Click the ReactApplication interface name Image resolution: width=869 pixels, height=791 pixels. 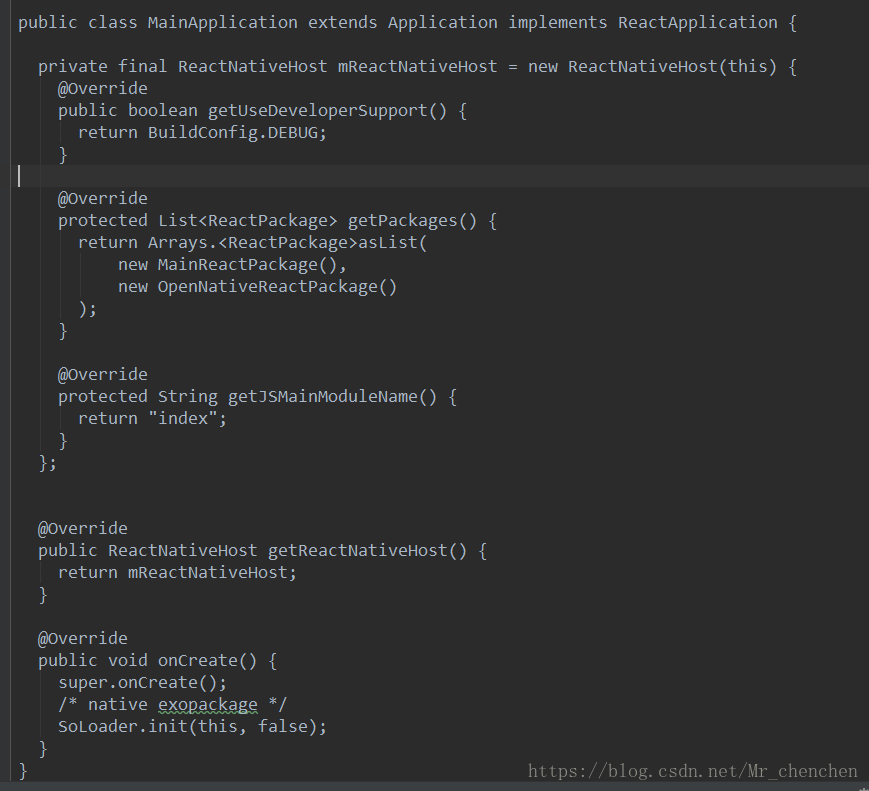[698, 23]
